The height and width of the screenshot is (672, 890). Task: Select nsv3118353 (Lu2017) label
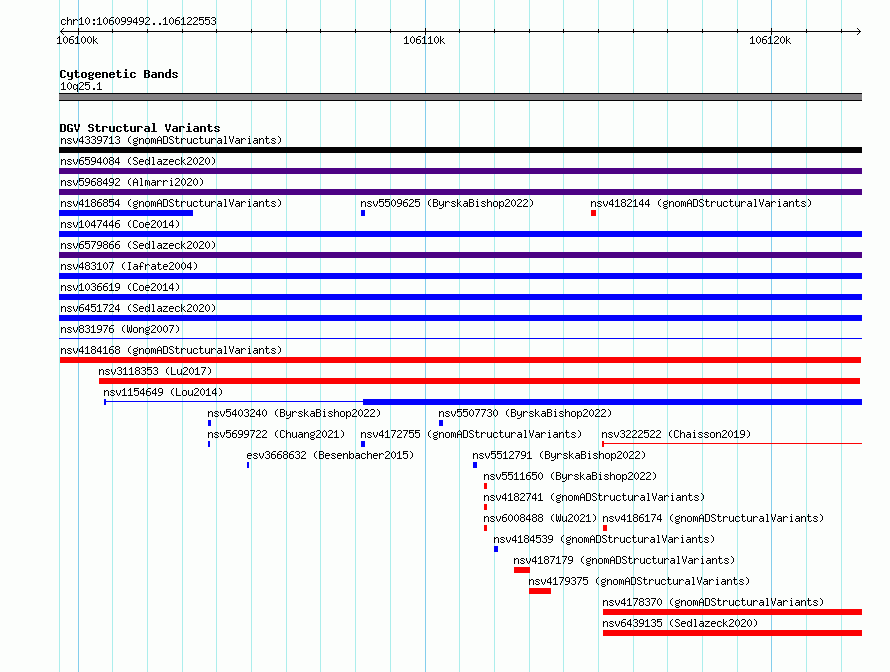(x=155, y=371)
